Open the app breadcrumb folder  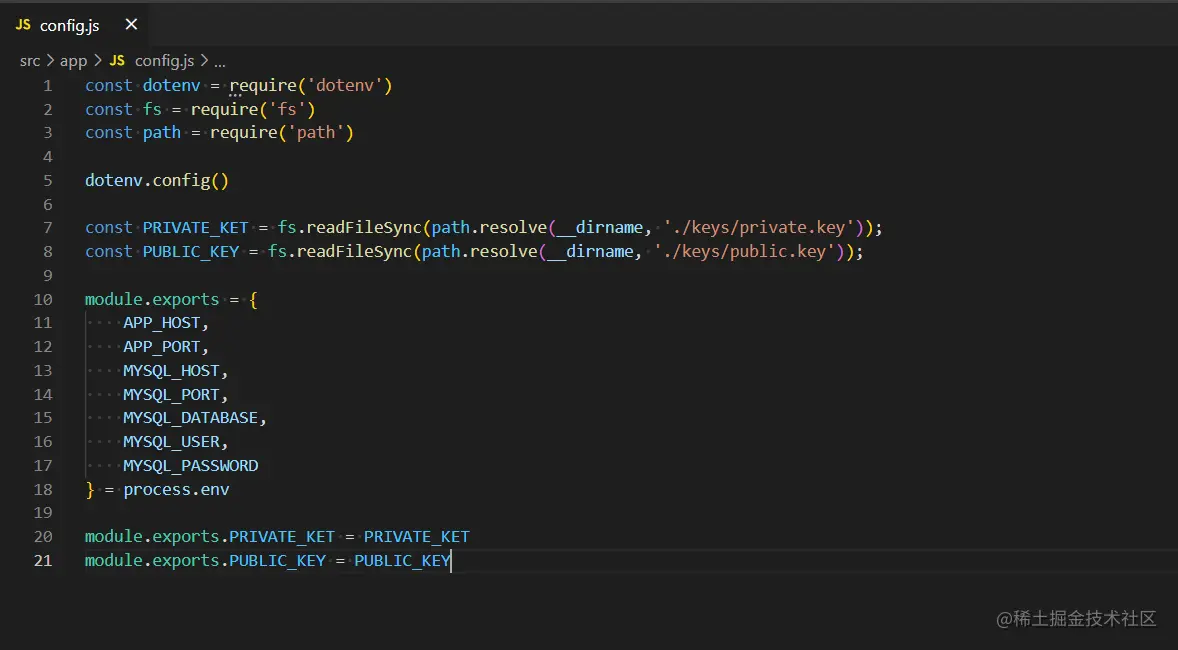pyautogui.click(x=74, y=61)
